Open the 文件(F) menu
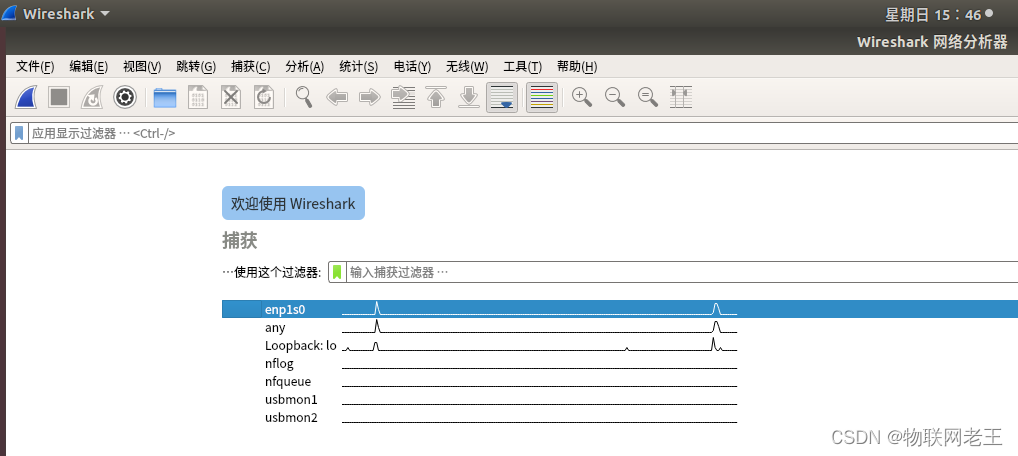This screenshot has width=1018, height=456. pos(35,66)
